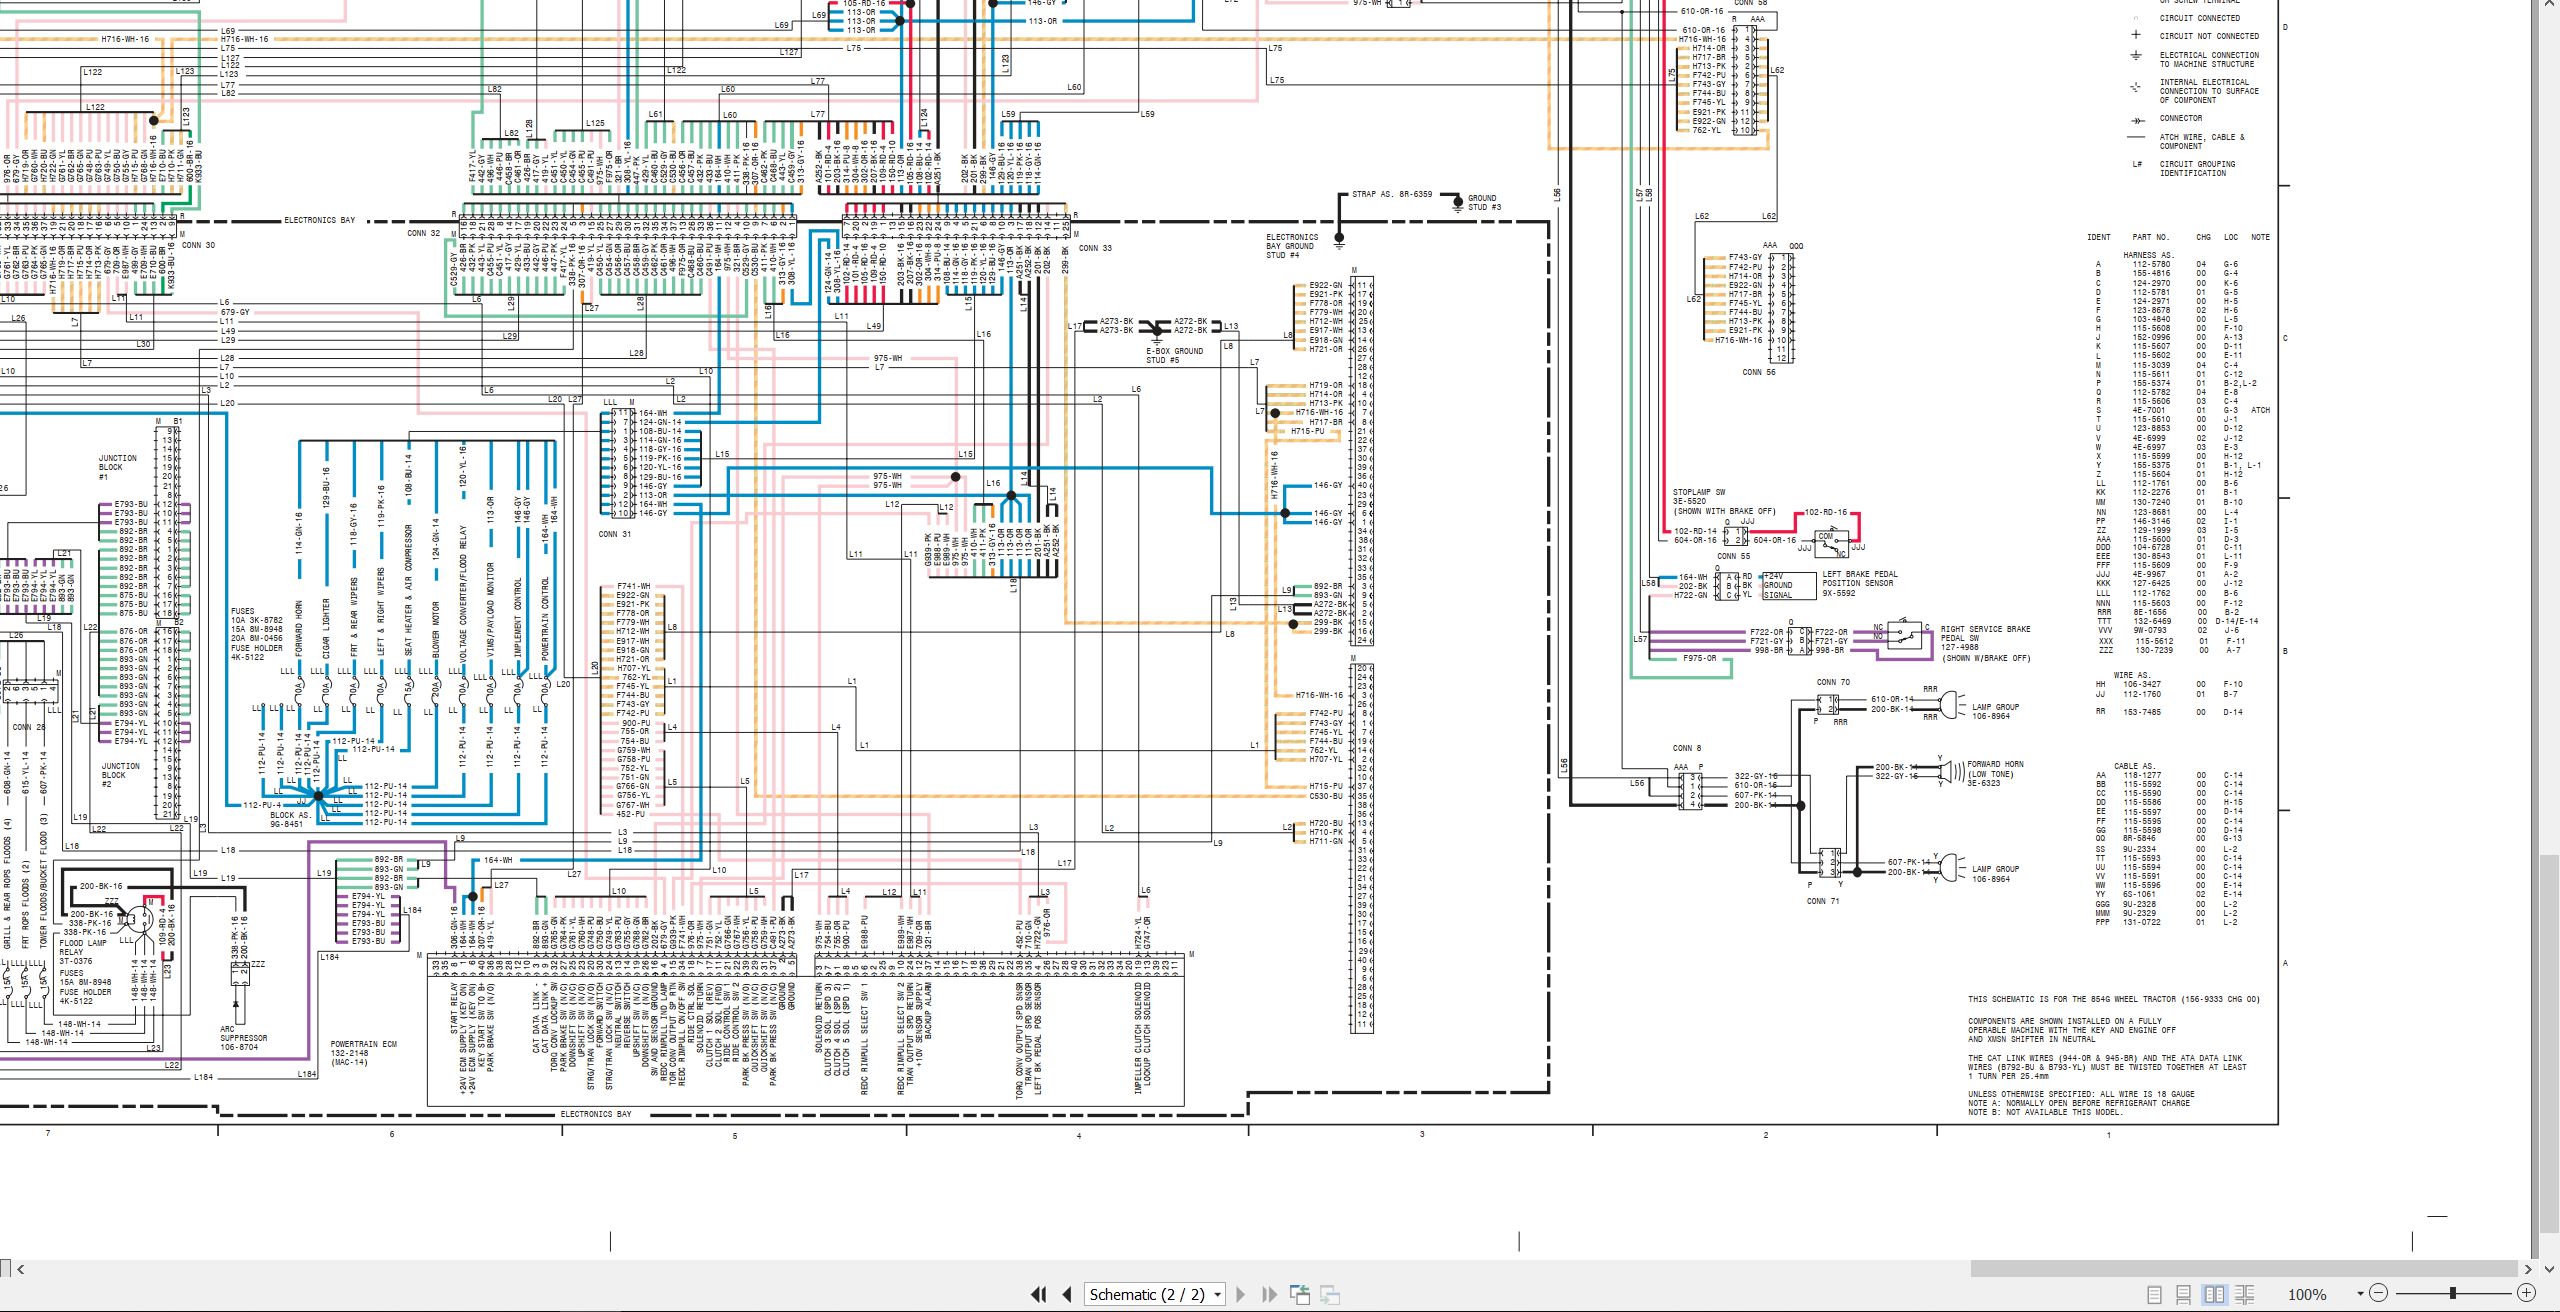The image size is (2560, 1312).
Task: Click the BLOCK AS. 9G-8451 label
Action: pos(290,819)
